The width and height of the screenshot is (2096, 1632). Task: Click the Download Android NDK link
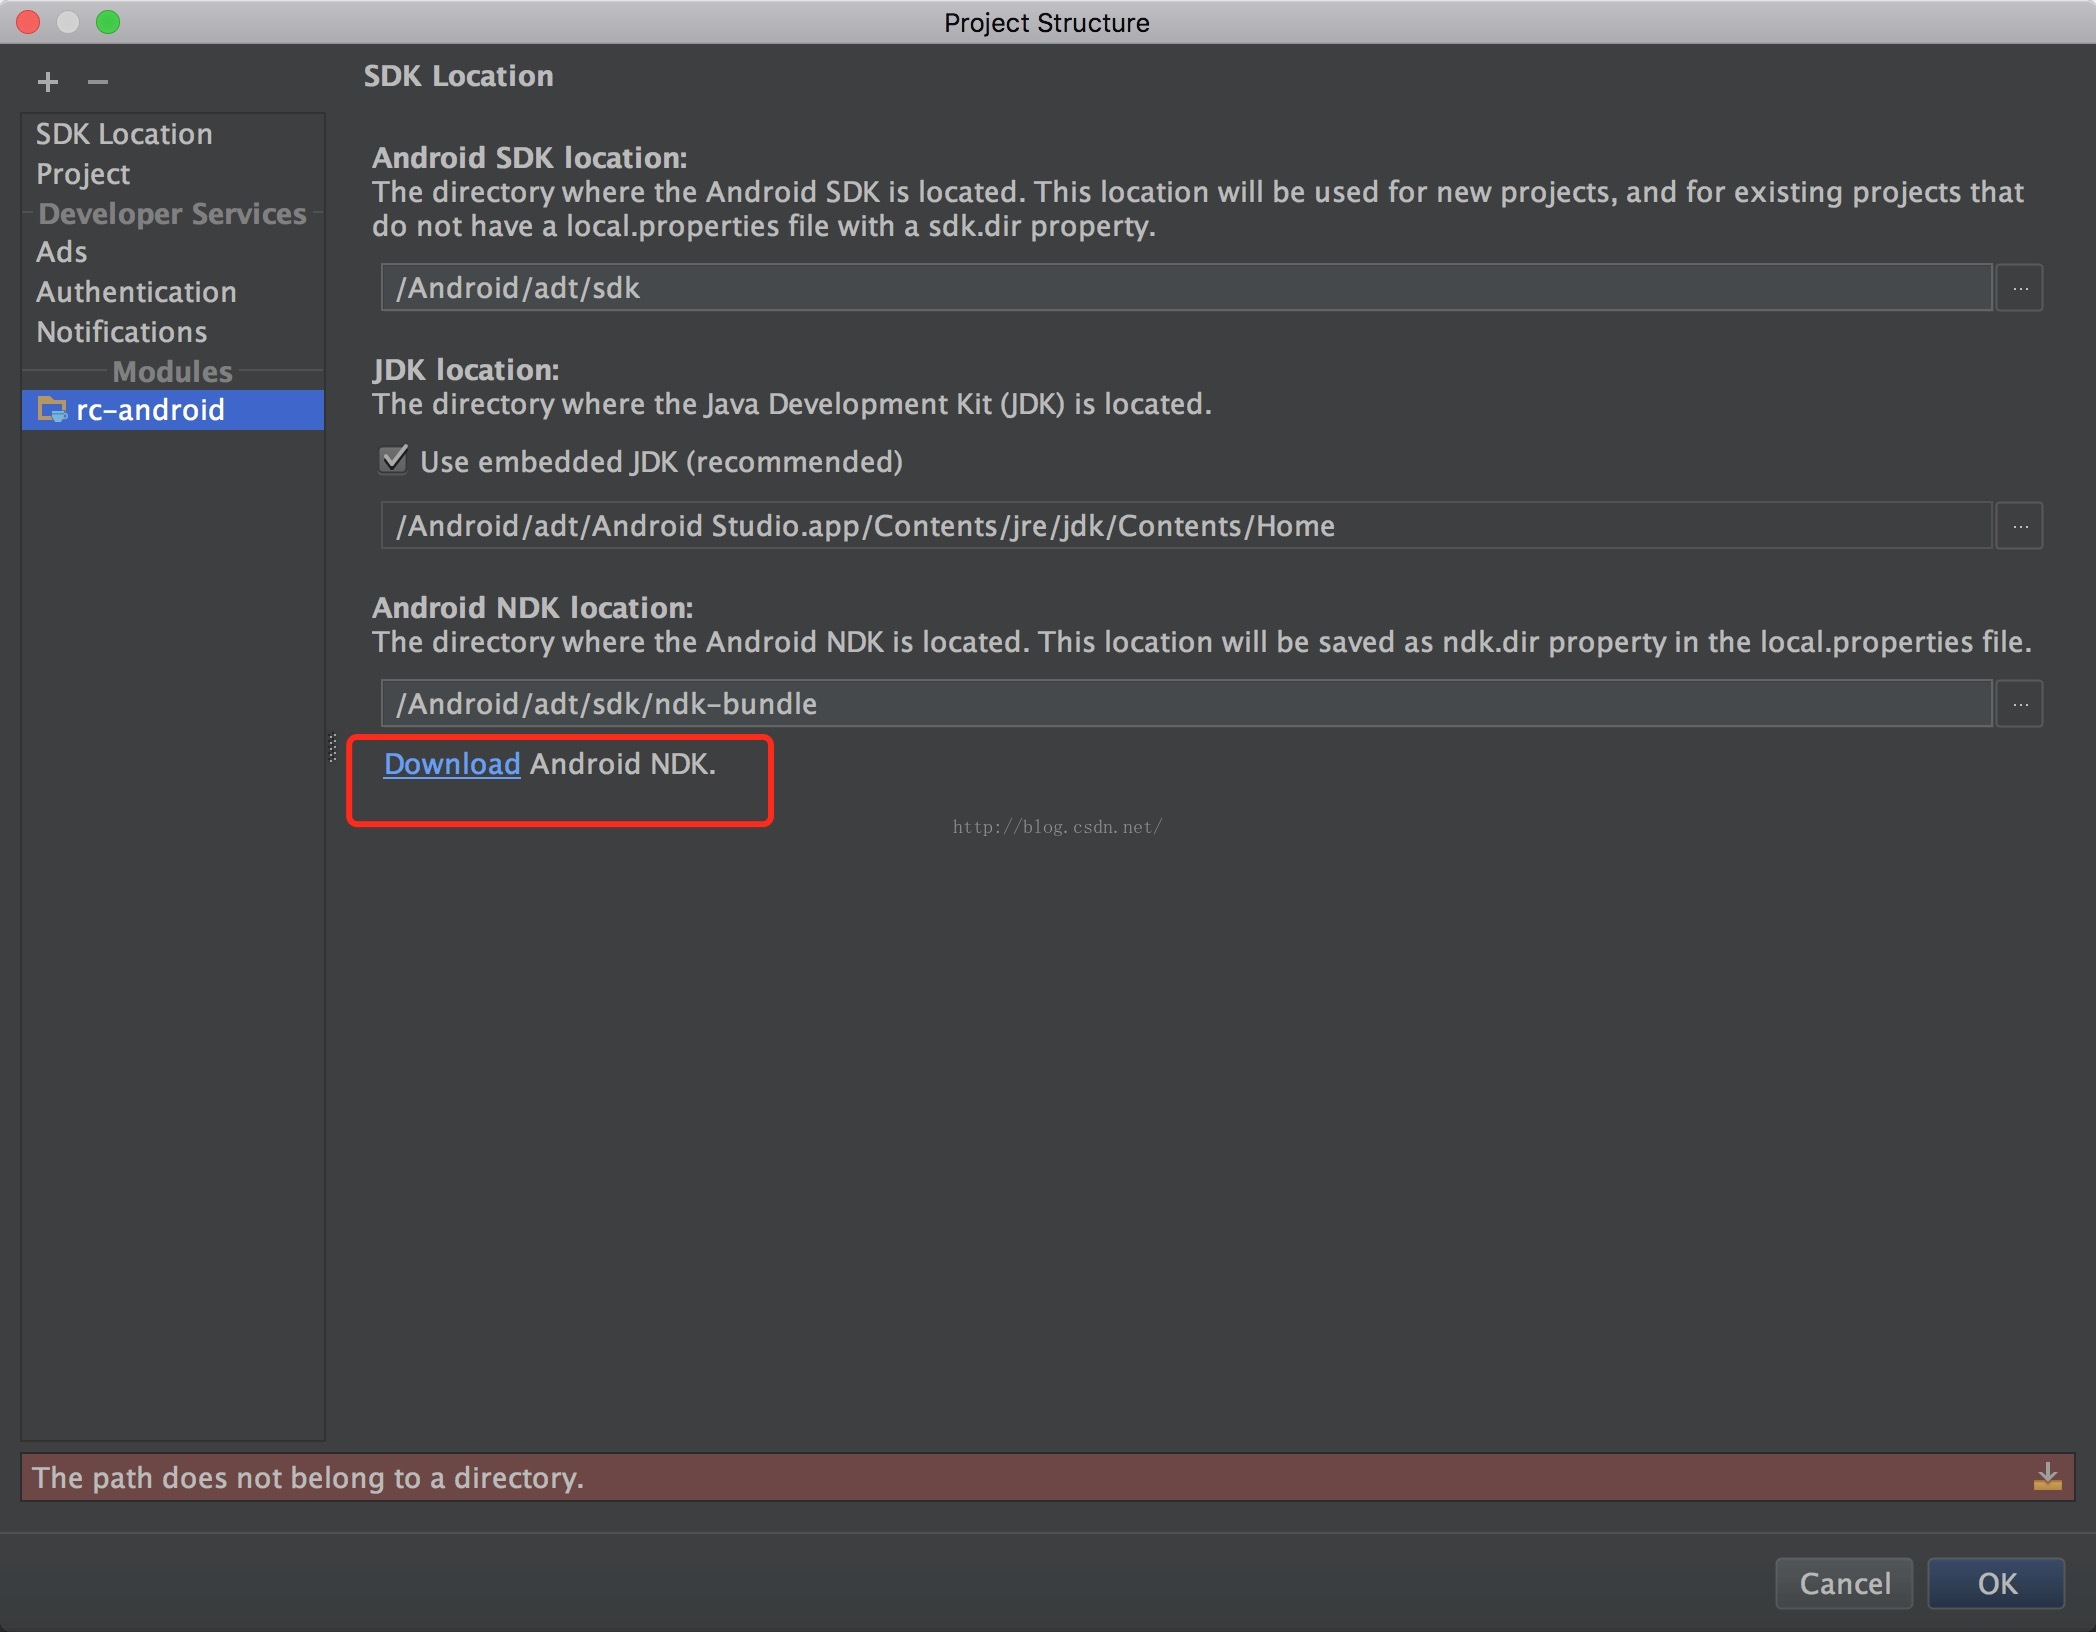pyautogui.click(x=452, y=764)
